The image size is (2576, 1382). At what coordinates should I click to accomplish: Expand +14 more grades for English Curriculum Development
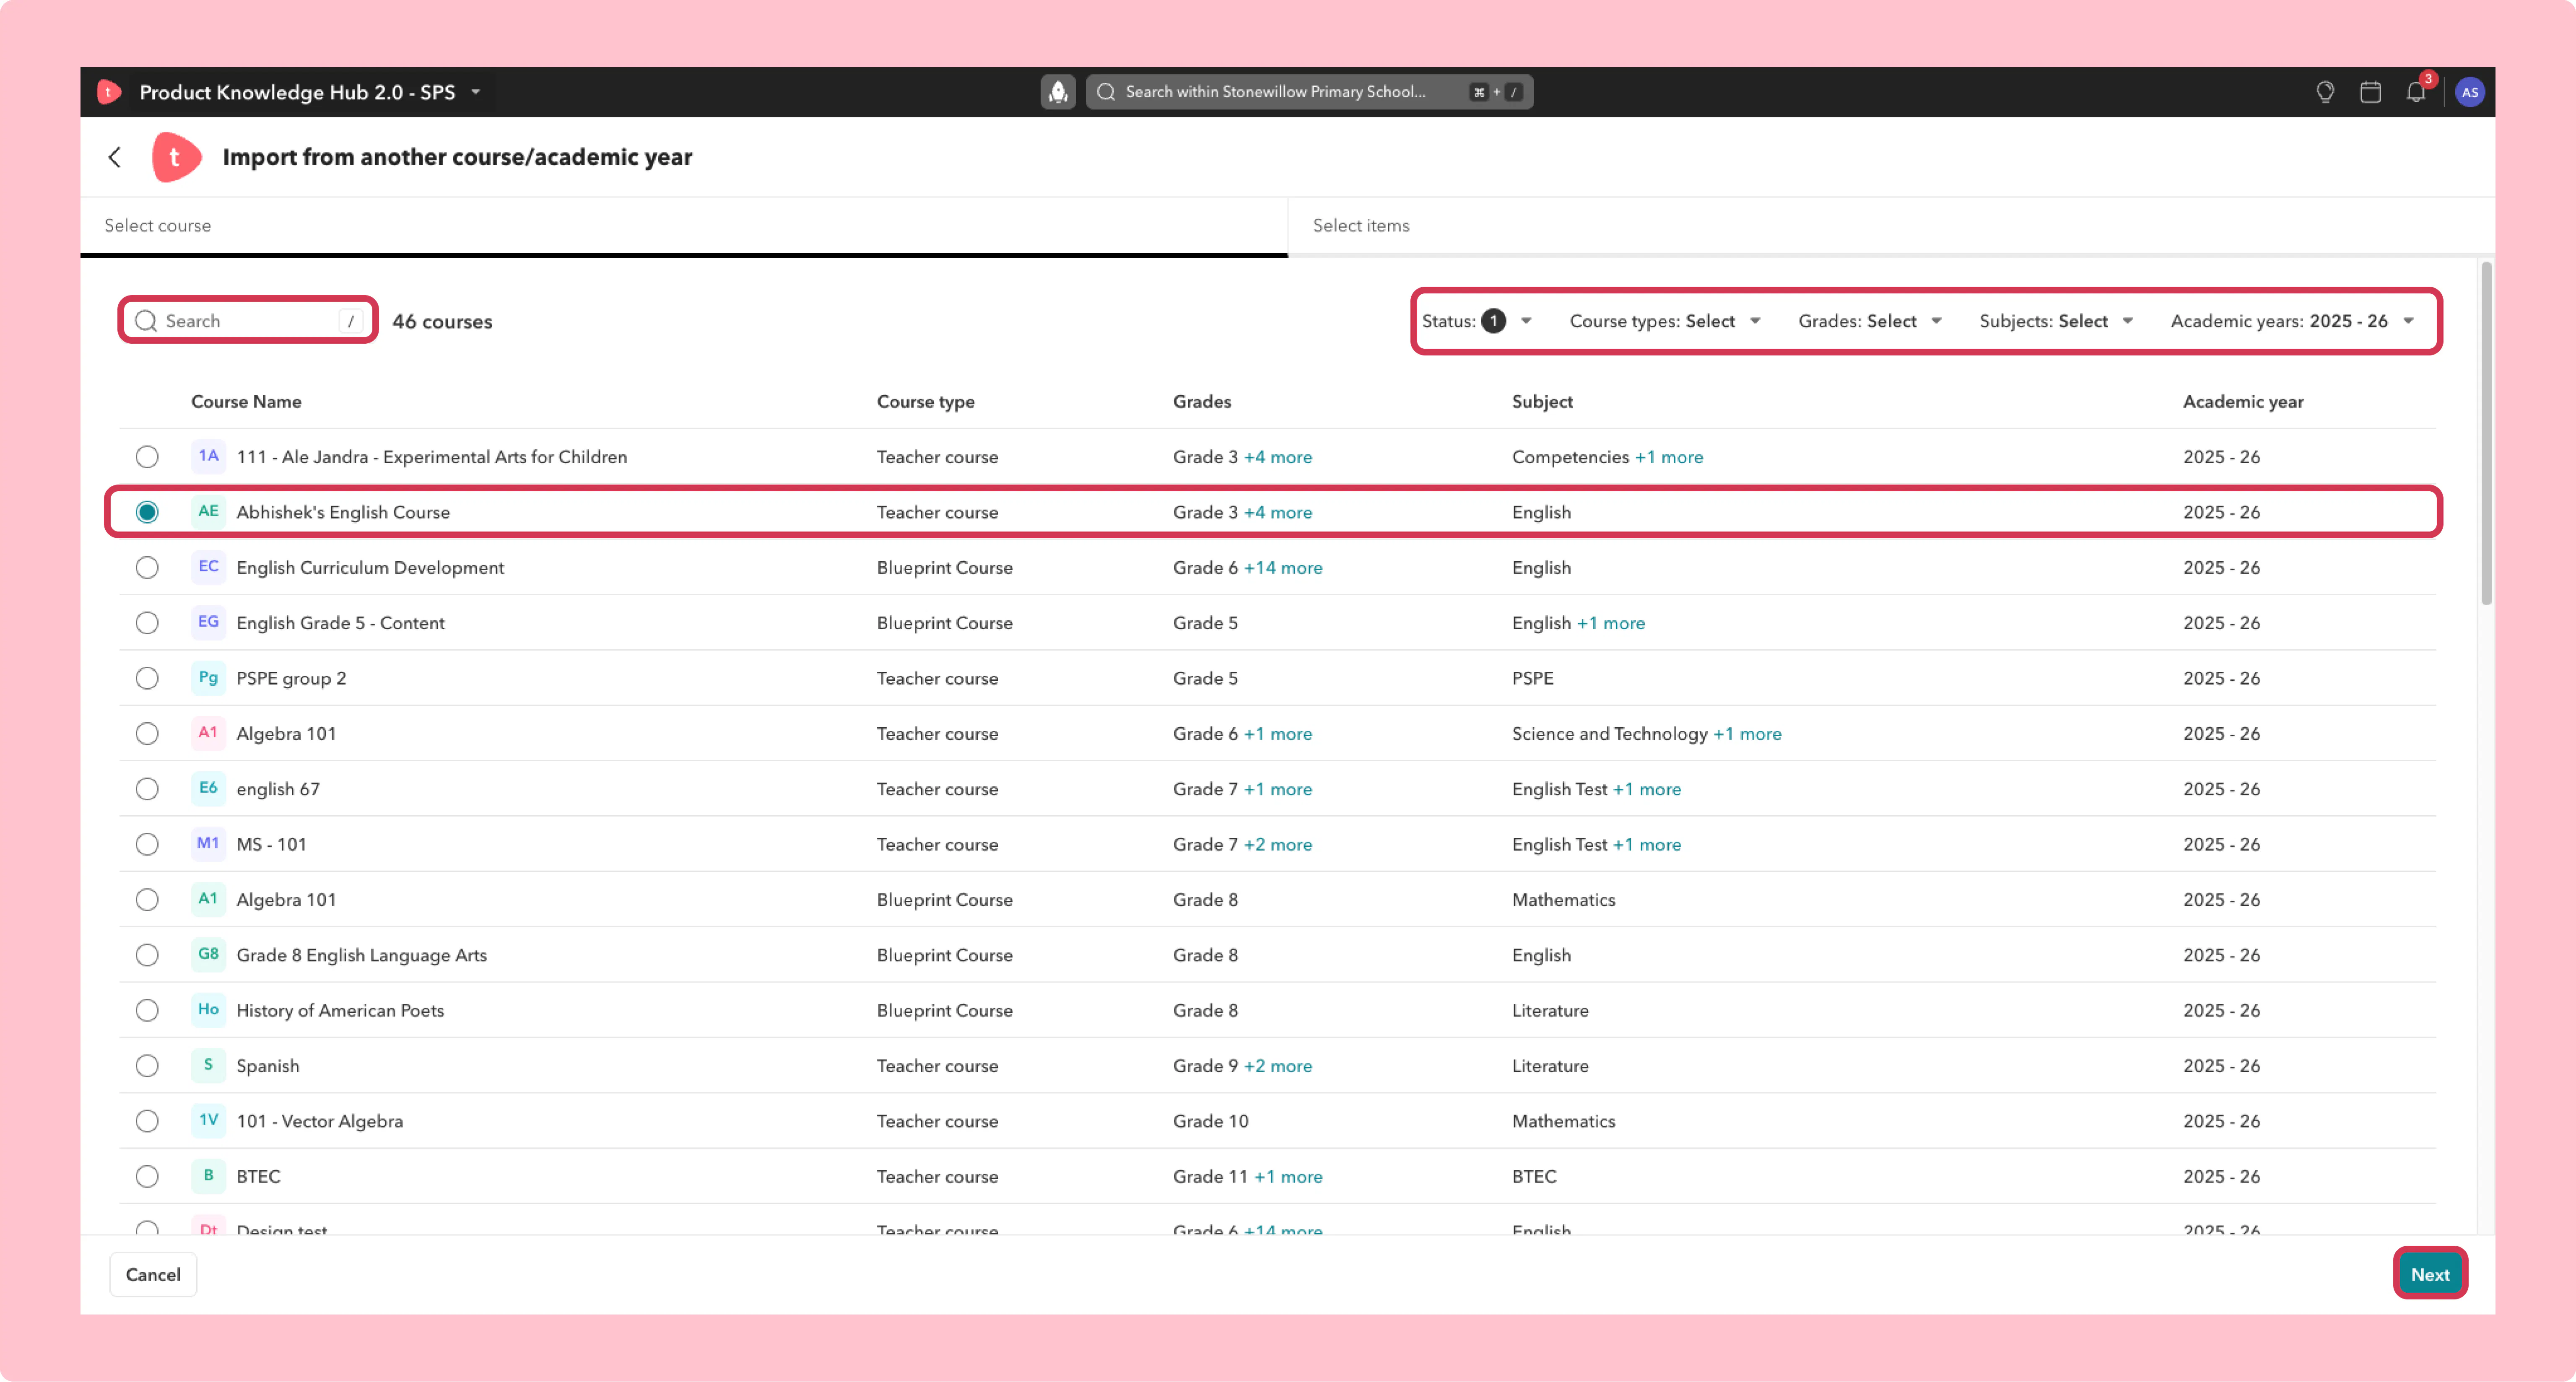[1283, 568]
